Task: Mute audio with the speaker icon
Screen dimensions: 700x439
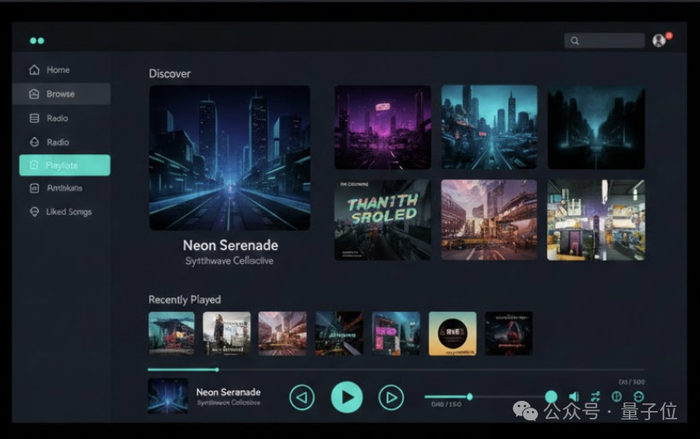Action: pos(574,396)
